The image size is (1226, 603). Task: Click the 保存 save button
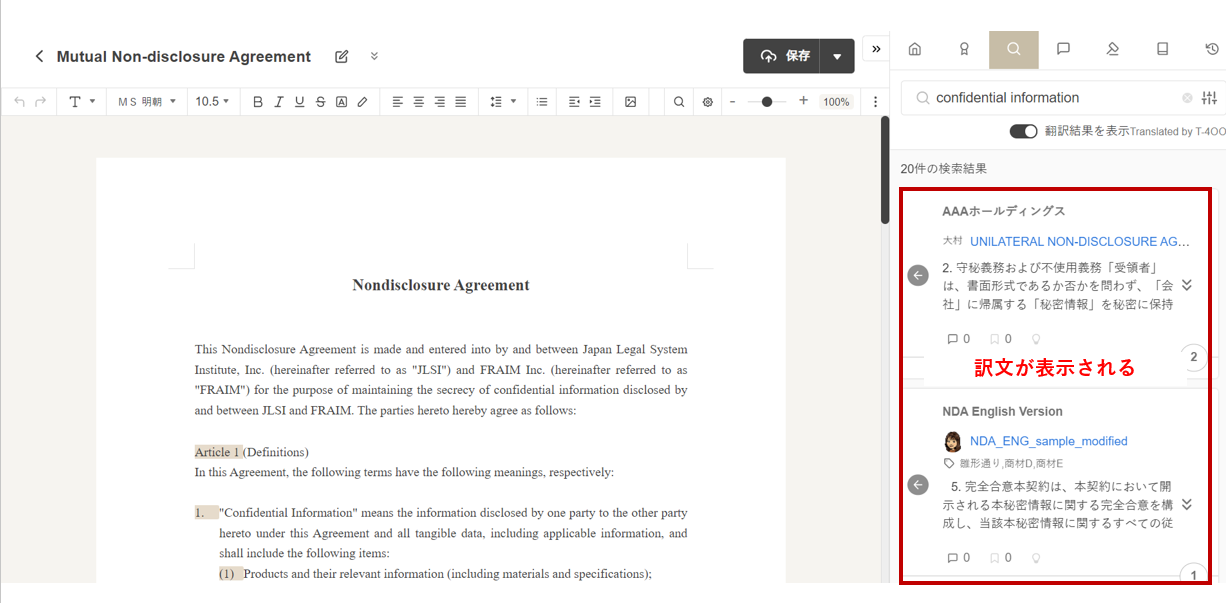click(783, 57)
